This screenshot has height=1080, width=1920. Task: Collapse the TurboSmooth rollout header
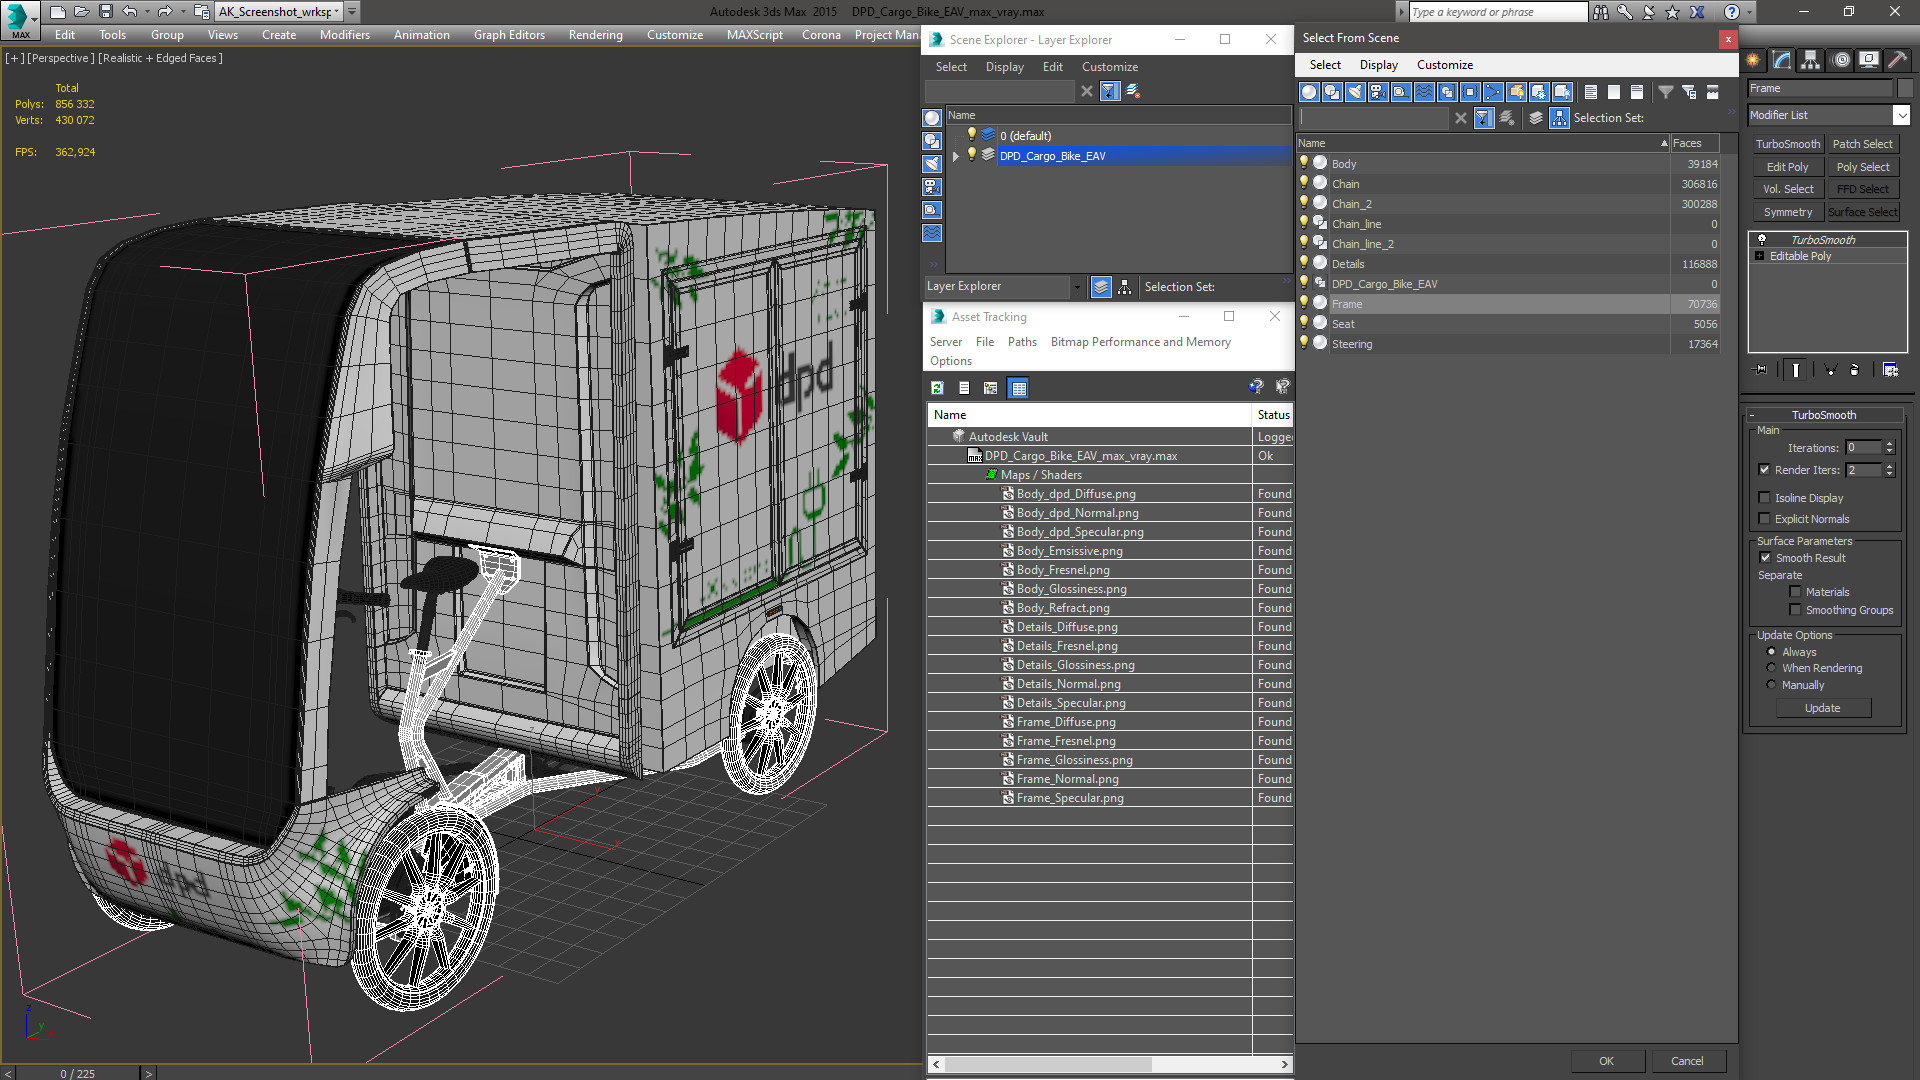(x=1824, y=415)
